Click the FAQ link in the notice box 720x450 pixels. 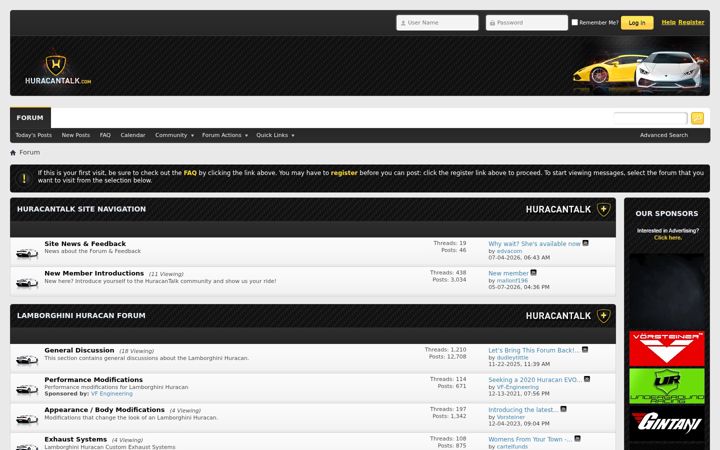click(x=190, y=173)
